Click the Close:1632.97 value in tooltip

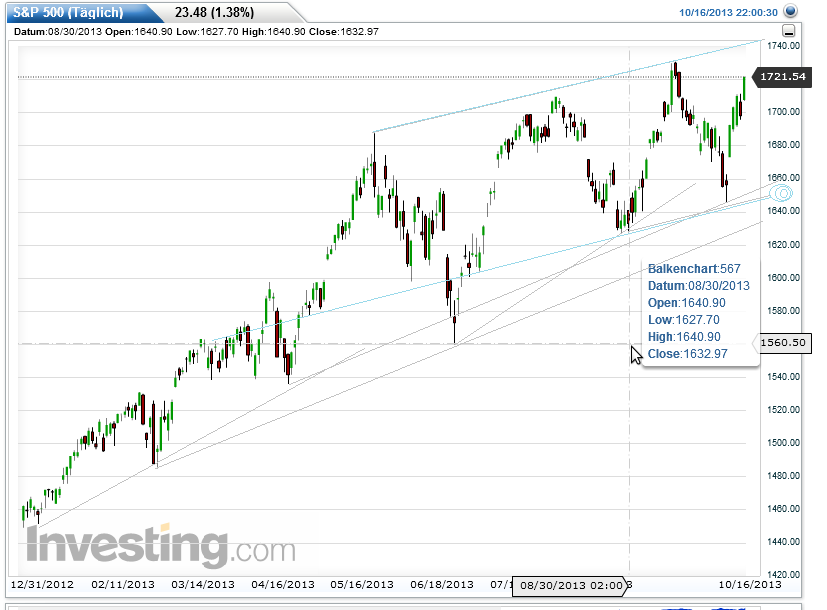coord(687,354)
